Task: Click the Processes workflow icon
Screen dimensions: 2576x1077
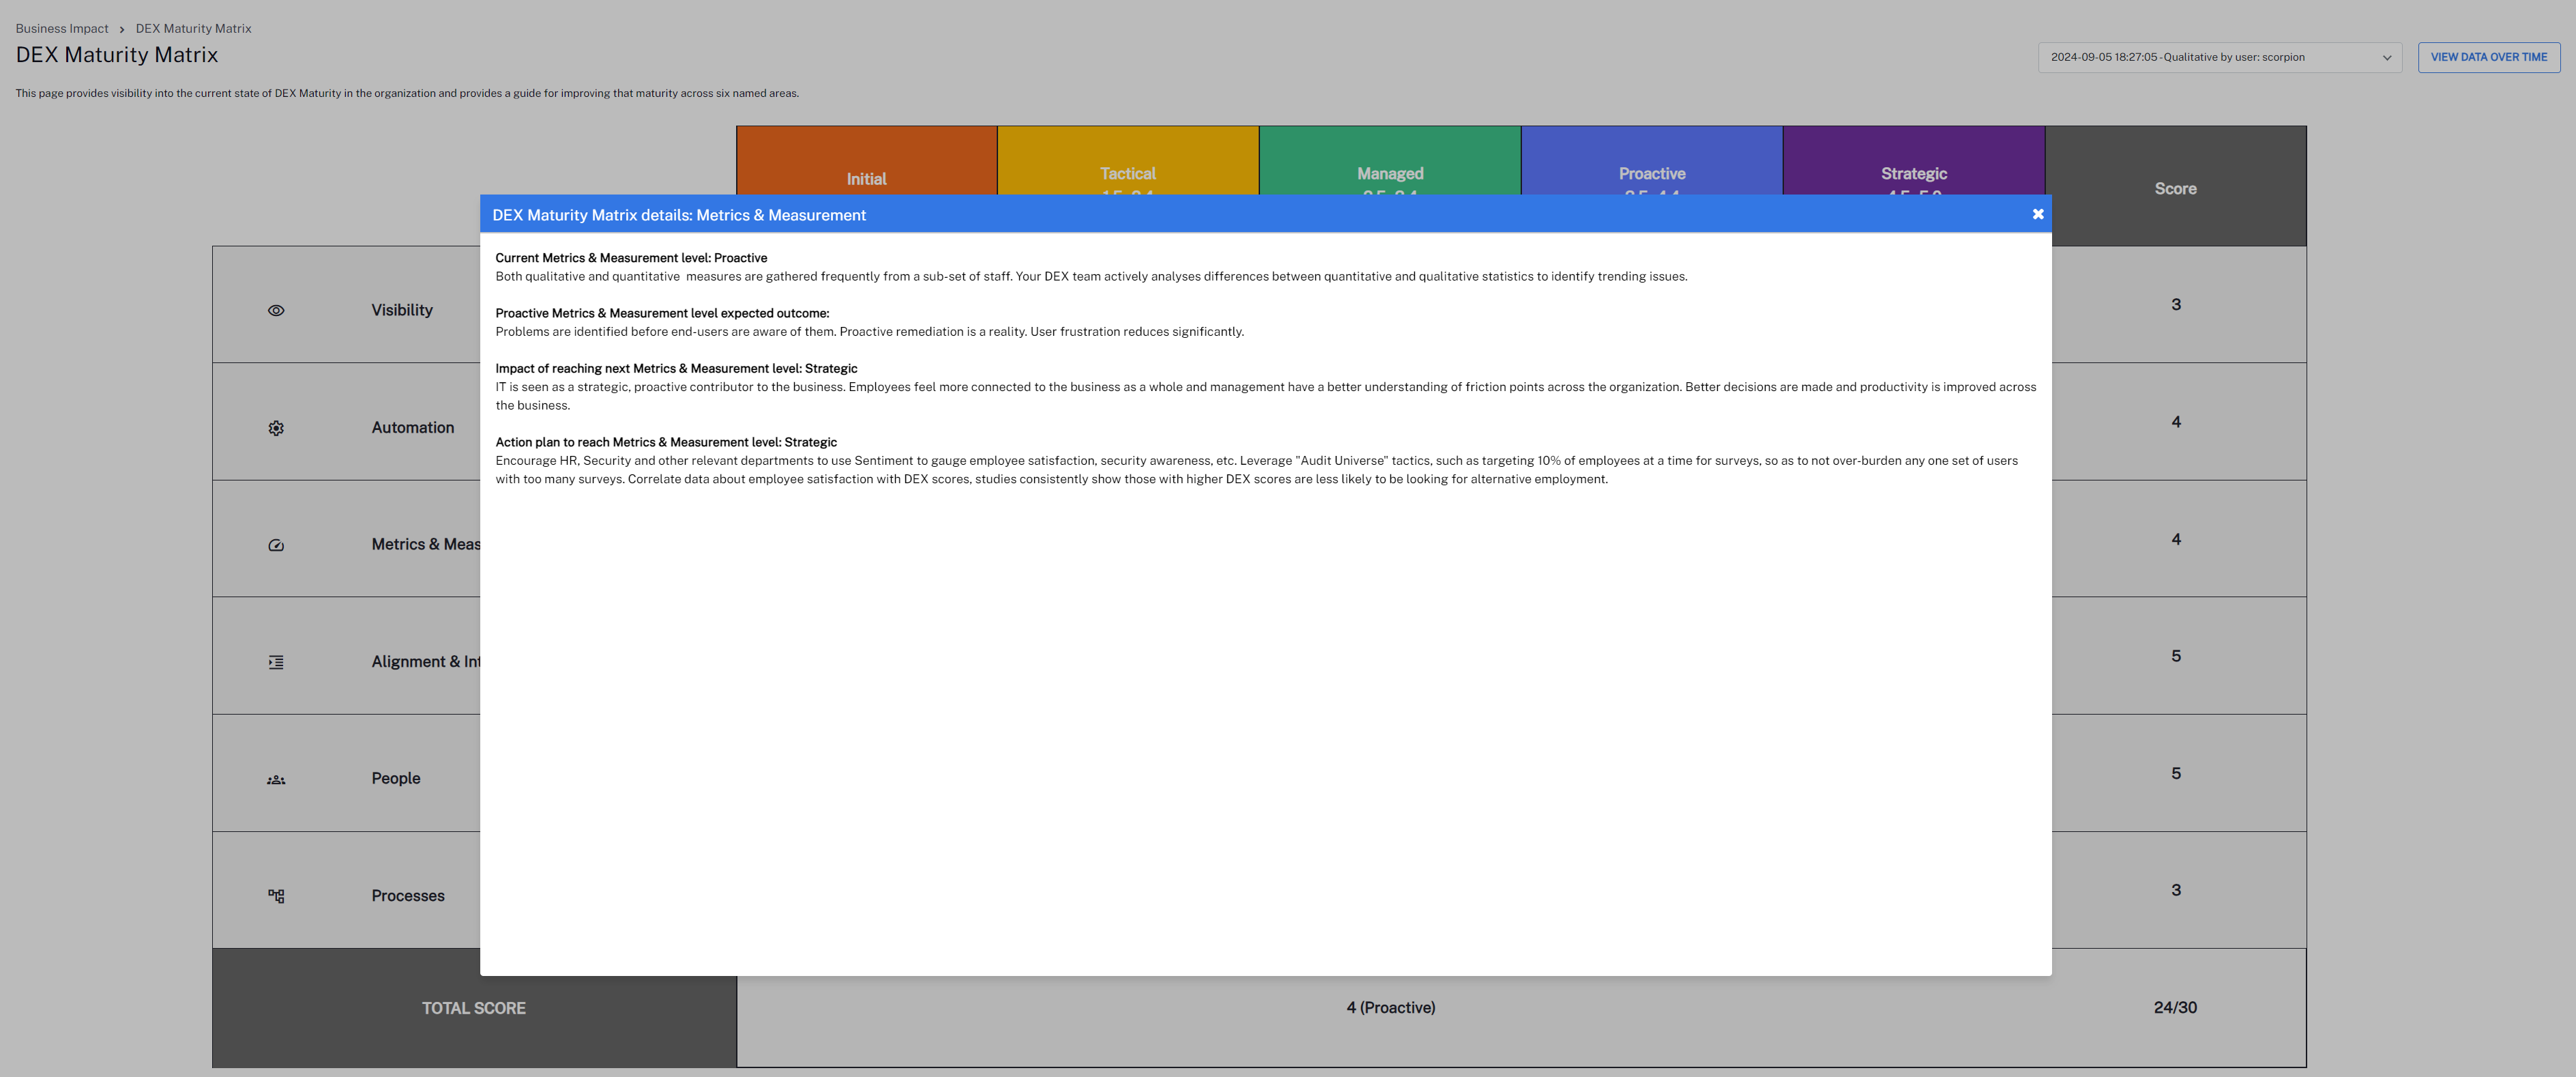Action: tap(276, 896)
